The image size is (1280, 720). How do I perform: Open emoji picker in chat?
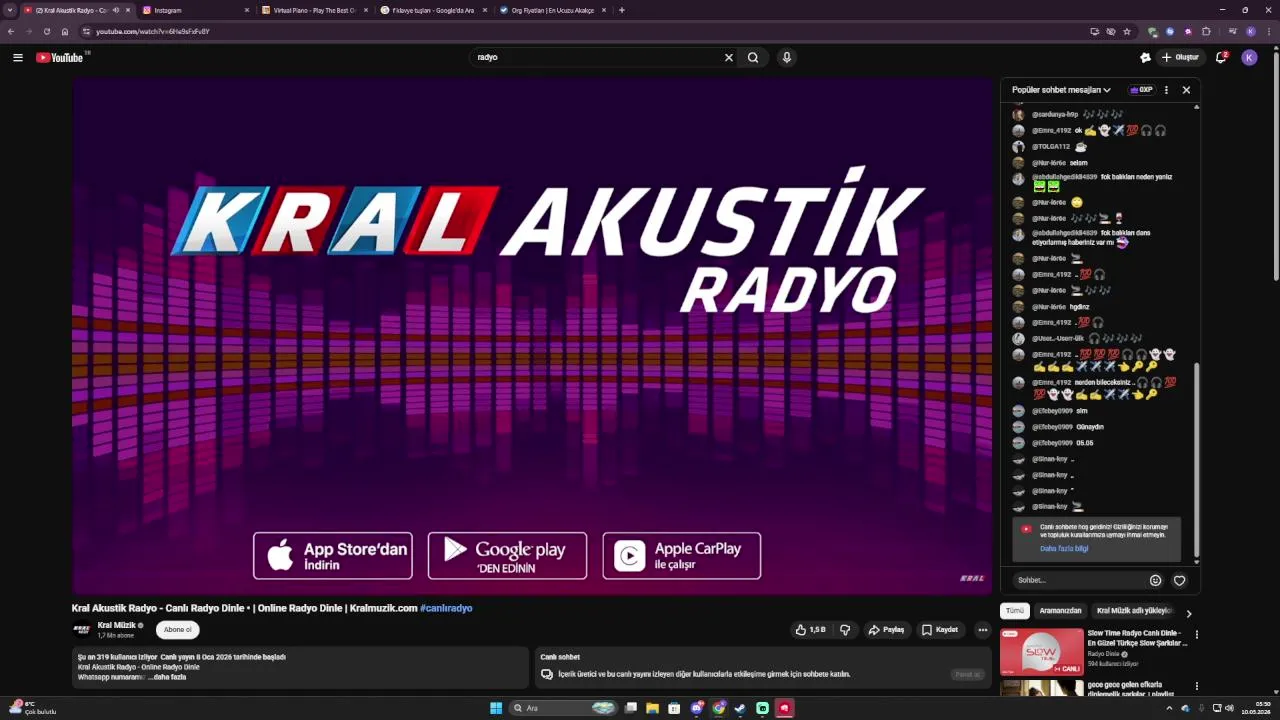(1156, 580)
